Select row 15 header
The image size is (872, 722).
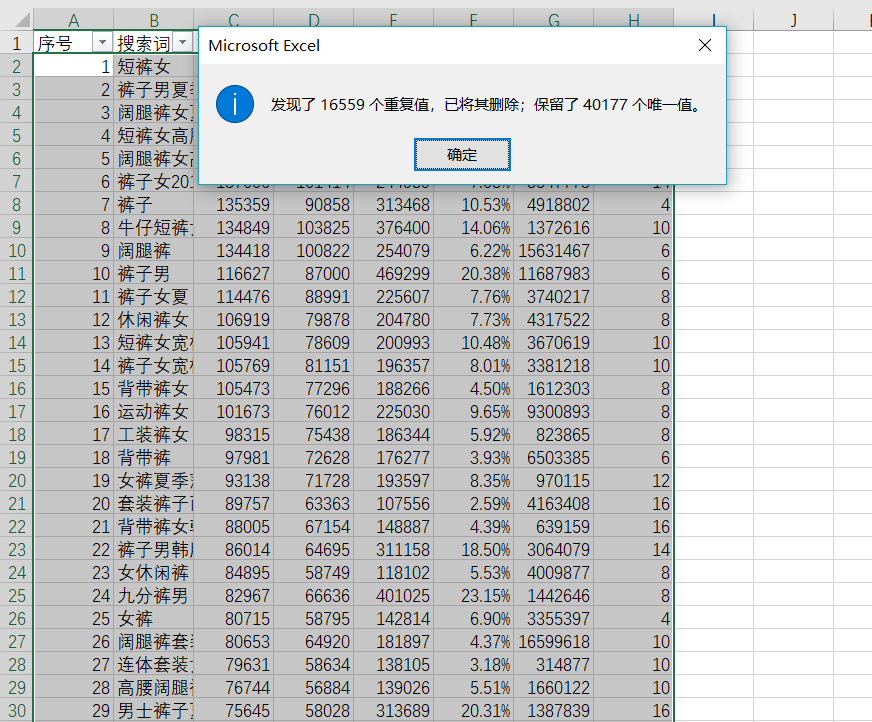pyautogui.click(x=17, y=365)
